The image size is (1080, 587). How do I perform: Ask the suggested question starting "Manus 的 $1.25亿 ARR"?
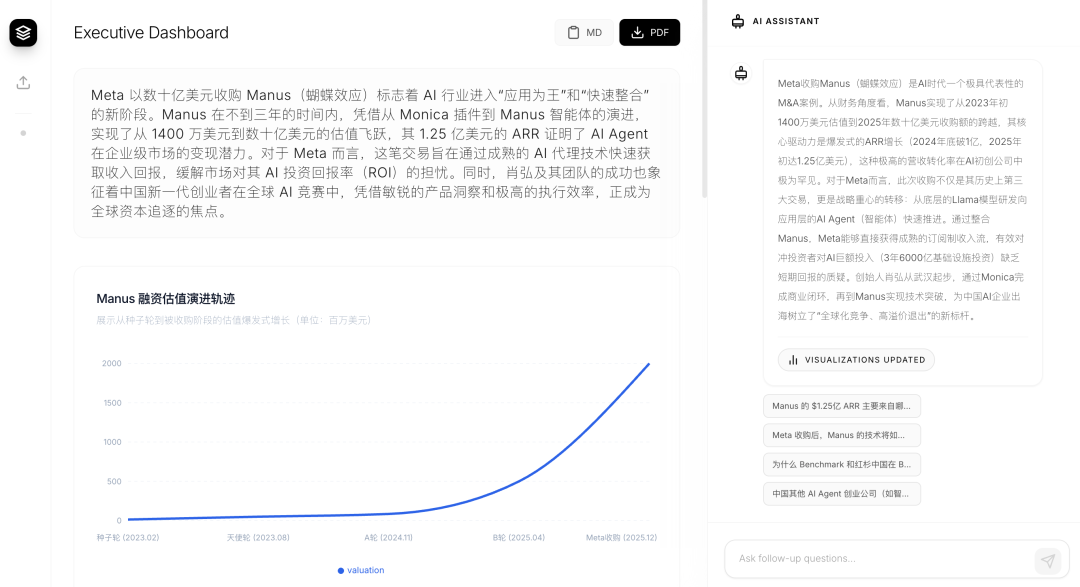[x=842, y=406]
